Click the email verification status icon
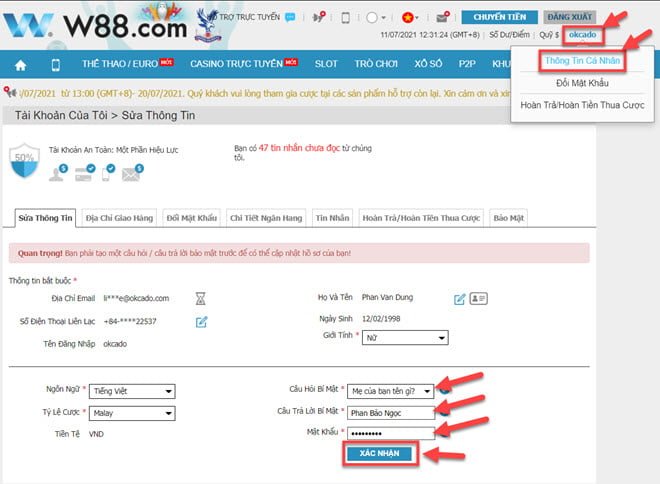Viewport: 660px width, 484px height. click(133, 173)
